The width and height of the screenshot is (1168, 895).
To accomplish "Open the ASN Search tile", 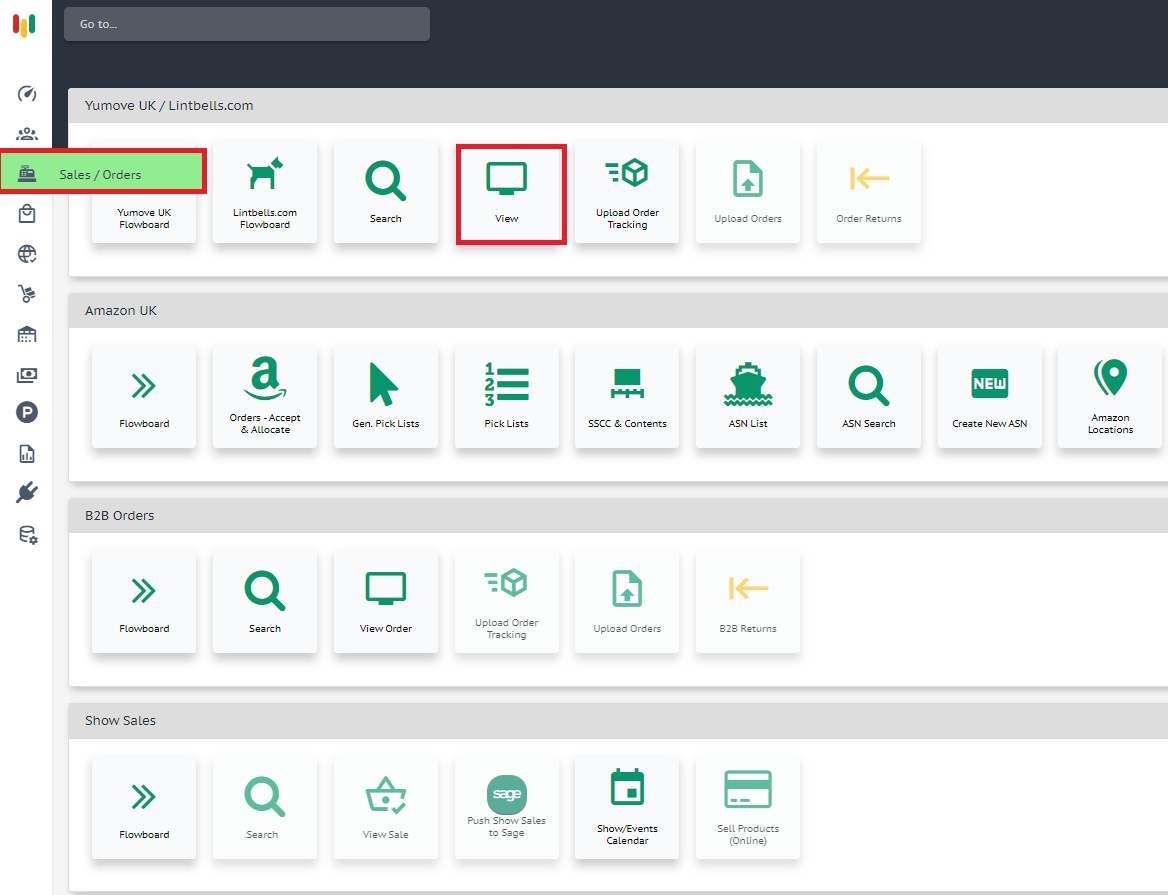I will tap(869, 397).
